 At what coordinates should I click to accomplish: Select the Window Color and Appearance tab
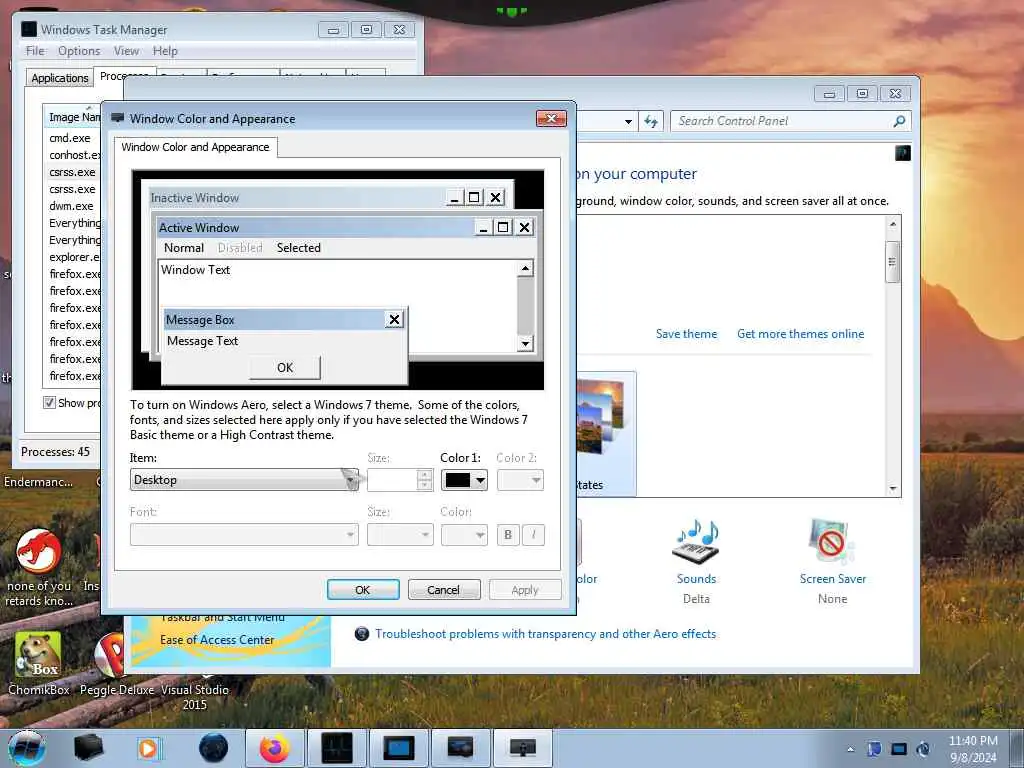tap(195, 147)
